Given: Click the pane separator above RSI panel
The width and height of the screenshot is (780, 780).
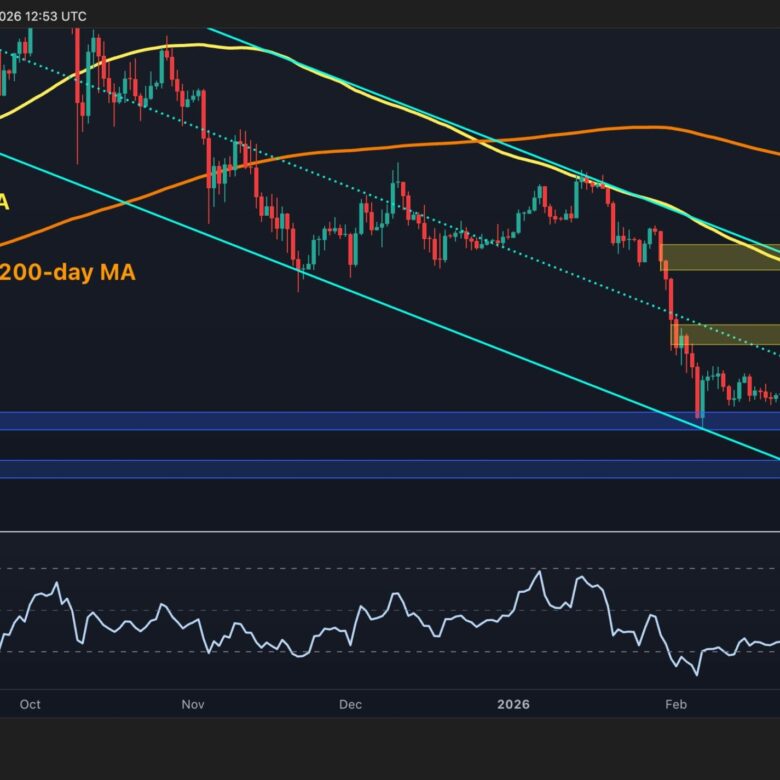Looking at the screenshot, I should 390,532.
